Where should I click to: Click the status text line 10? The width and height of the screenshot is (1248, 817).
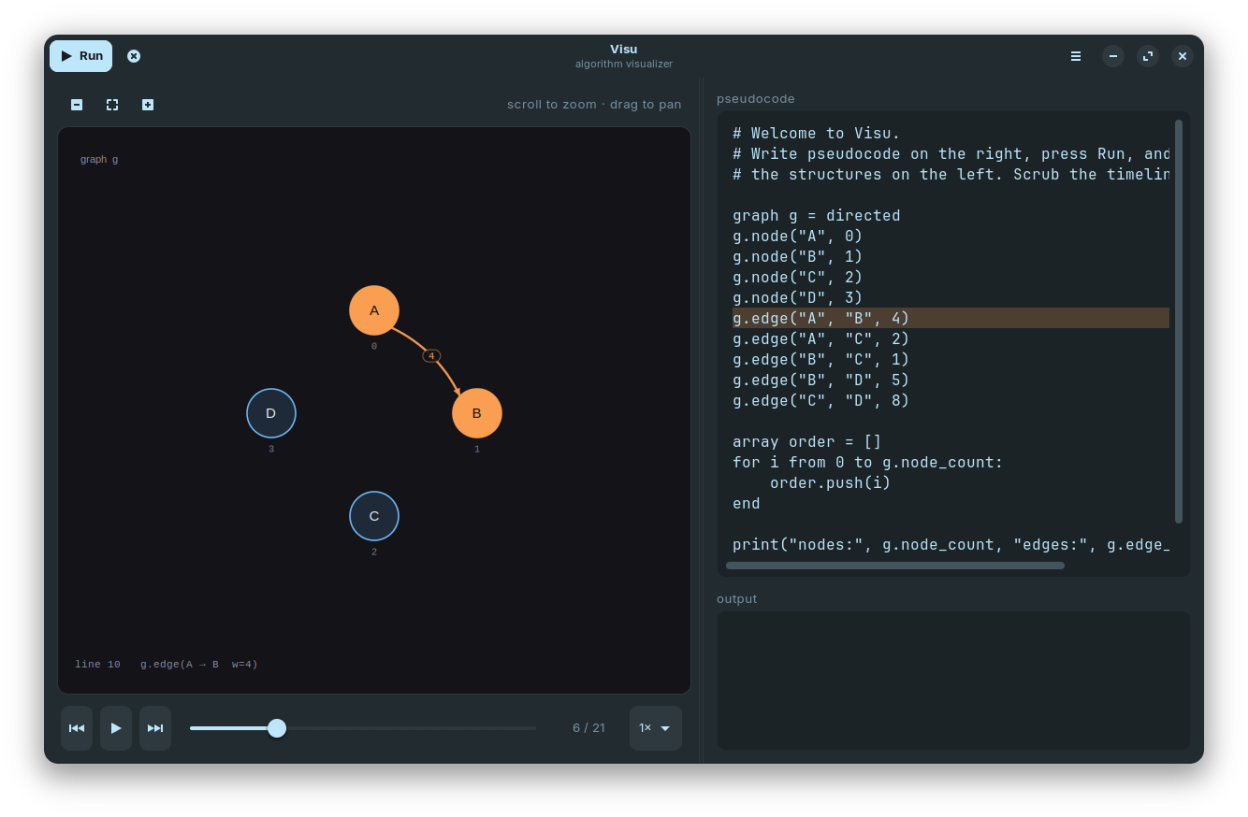(x=98, y=664)
